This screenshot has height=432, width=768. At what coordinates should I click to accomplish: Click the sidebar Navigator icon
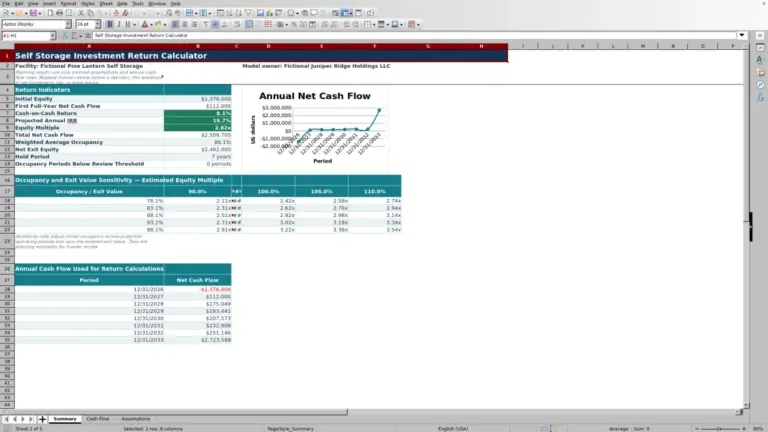click(x=760, y=85)
